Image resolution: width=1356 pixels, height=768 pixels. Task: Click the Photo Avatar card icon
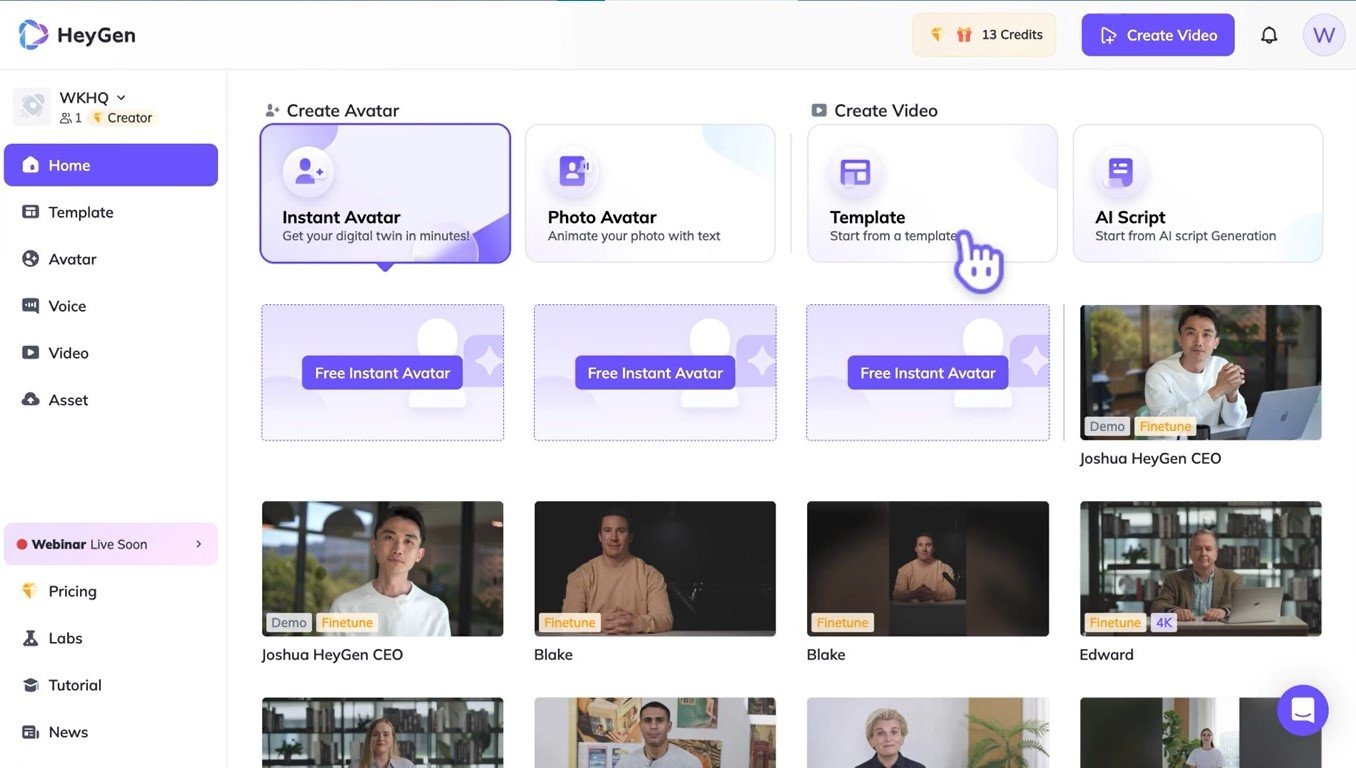pos(573,172)
